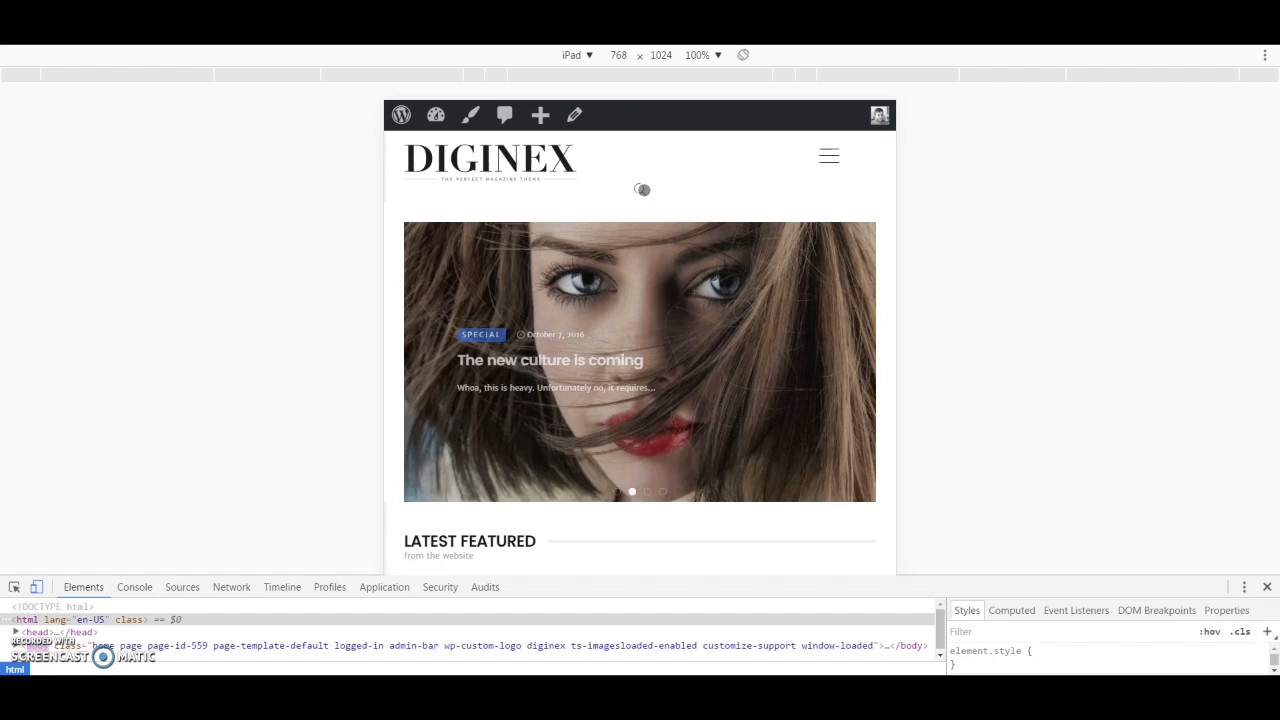Select the active white slider dot
The width and height of the screenshot is (1280, 720).
click(632, 492)
